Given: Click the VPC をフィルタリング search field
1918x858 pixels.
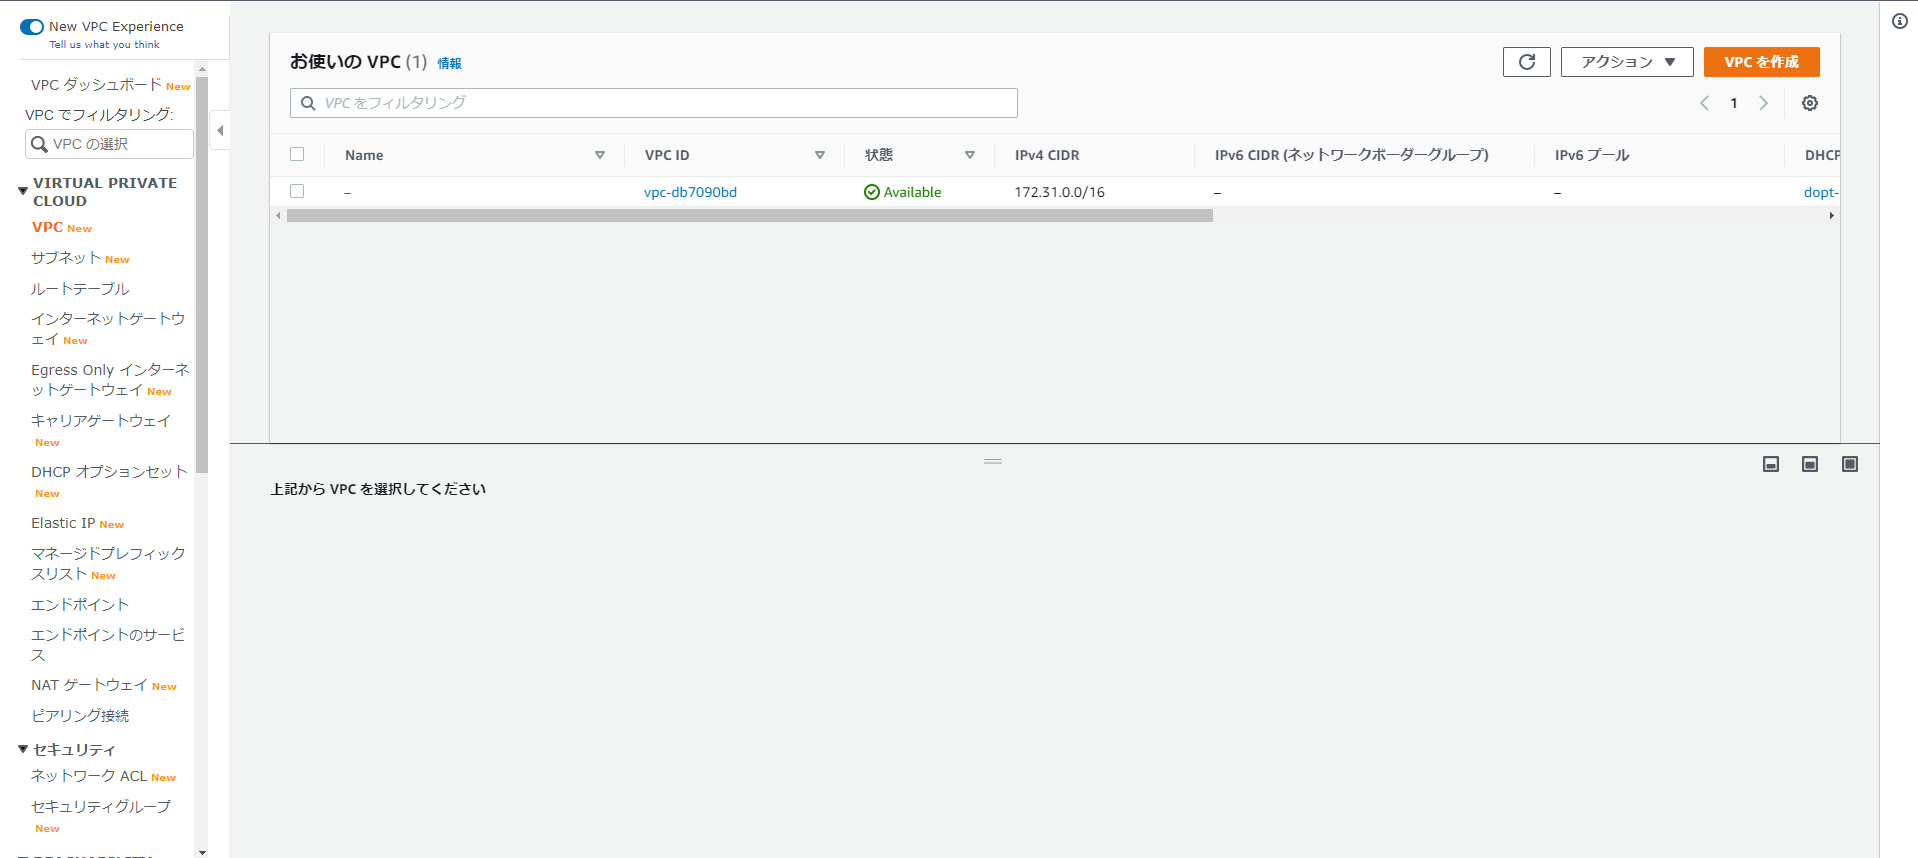Looking at the screenshot, I should tap(654, 103).
